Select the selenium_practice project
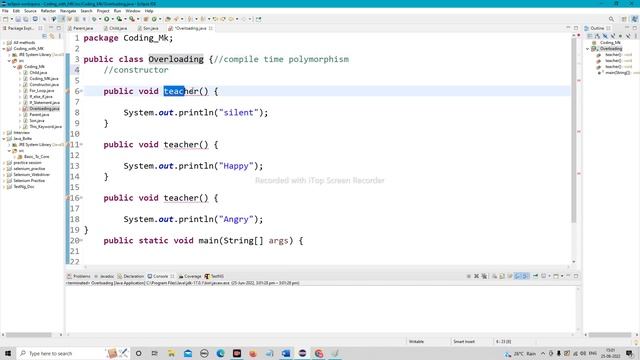640x360 pixels. pos(29,169)
